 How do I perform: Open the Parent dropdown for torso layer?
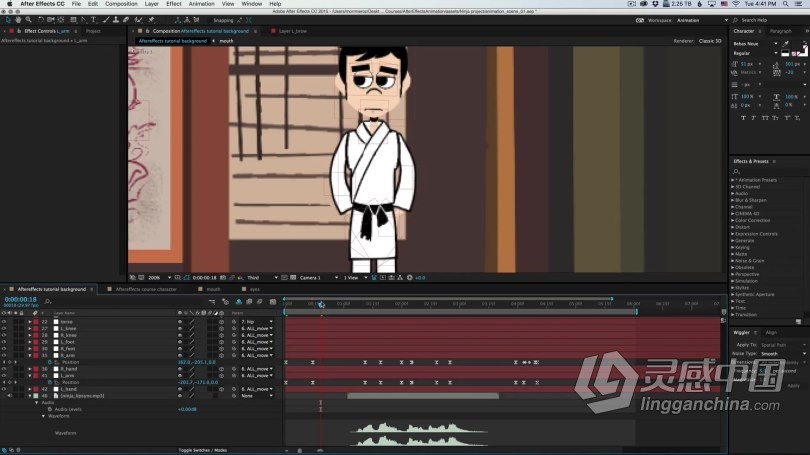pos(257,322)
